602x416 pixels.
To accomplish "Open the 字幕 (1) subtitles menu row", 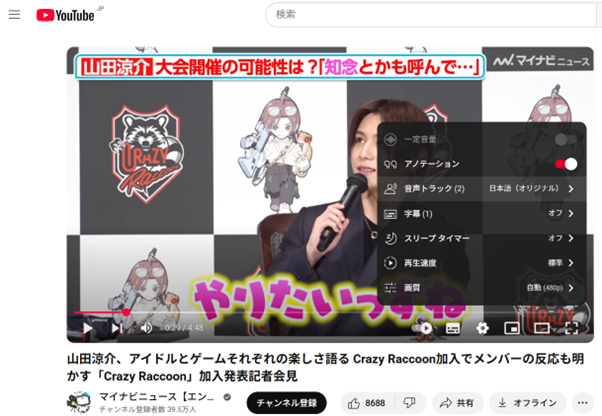I will click(x=482, y=213).
